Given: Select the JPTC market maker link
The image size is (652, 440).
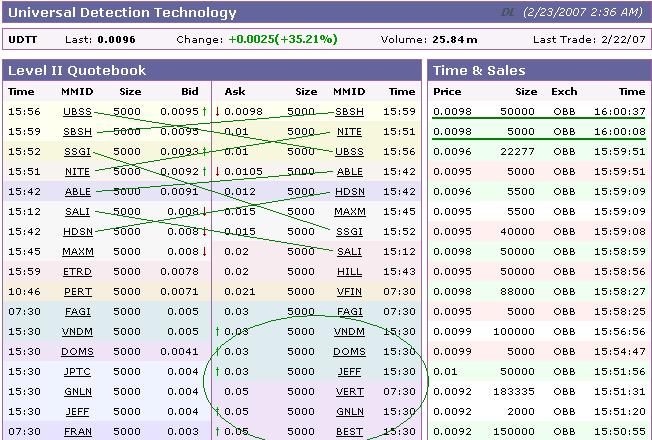Looking at the screenshot, I should click(77, 372).
